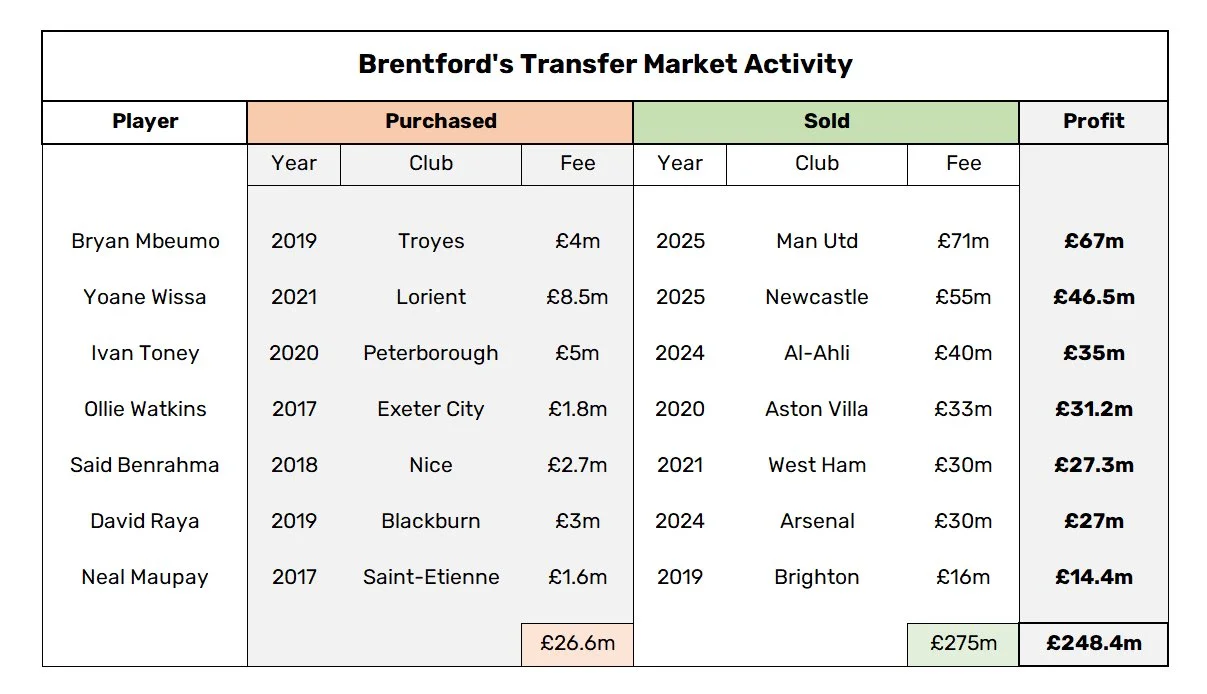
Task: Click the Ollie Watkins name cell
Action: coord(145,409)
